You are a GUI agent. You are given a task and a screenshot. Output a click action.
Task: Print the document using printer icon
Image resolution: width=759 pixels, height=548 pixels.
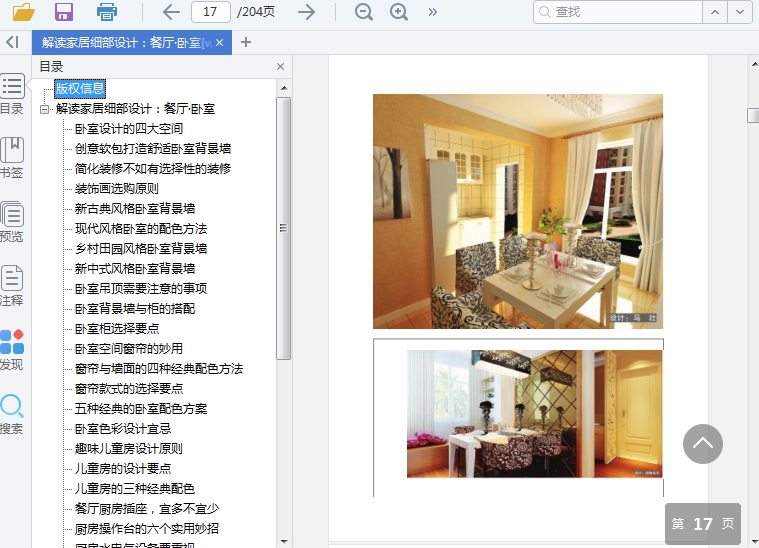[x=106, y=12]
